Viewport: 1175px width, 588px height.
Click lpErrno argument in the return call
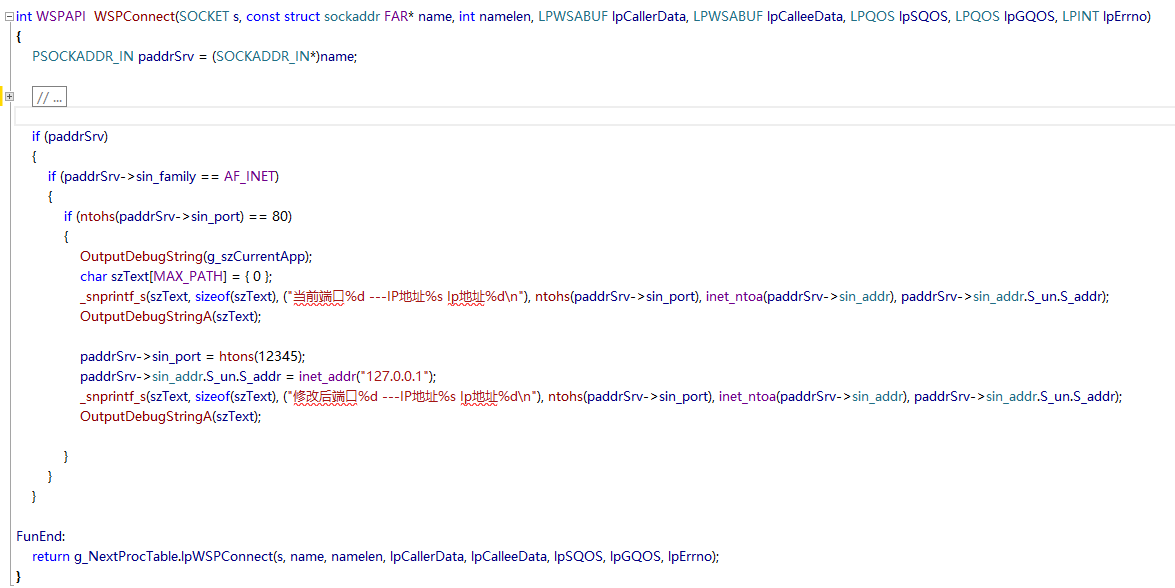[690, 557]
